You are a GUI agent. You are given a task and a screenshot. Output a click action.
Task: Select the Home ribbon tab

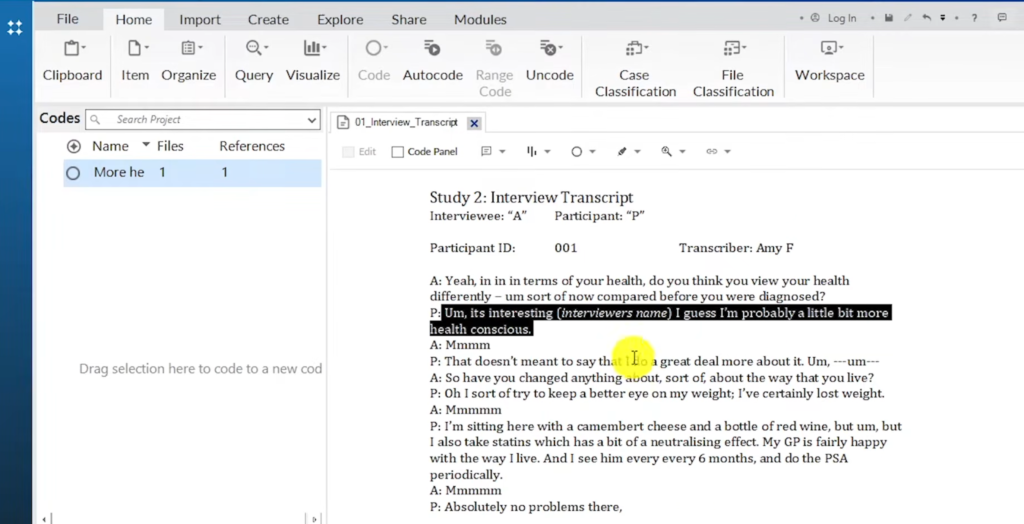point(134,20)
